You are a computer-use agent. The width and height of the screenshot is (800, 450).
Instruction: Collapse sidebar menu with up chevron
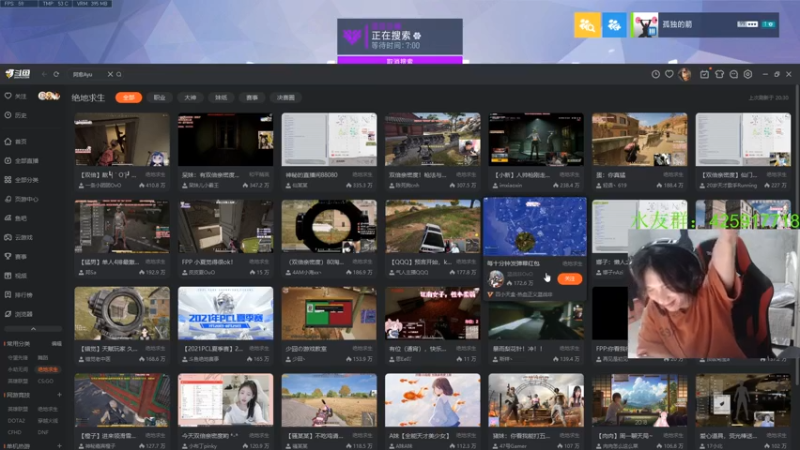pyautogui.click(x=33, y=329)
